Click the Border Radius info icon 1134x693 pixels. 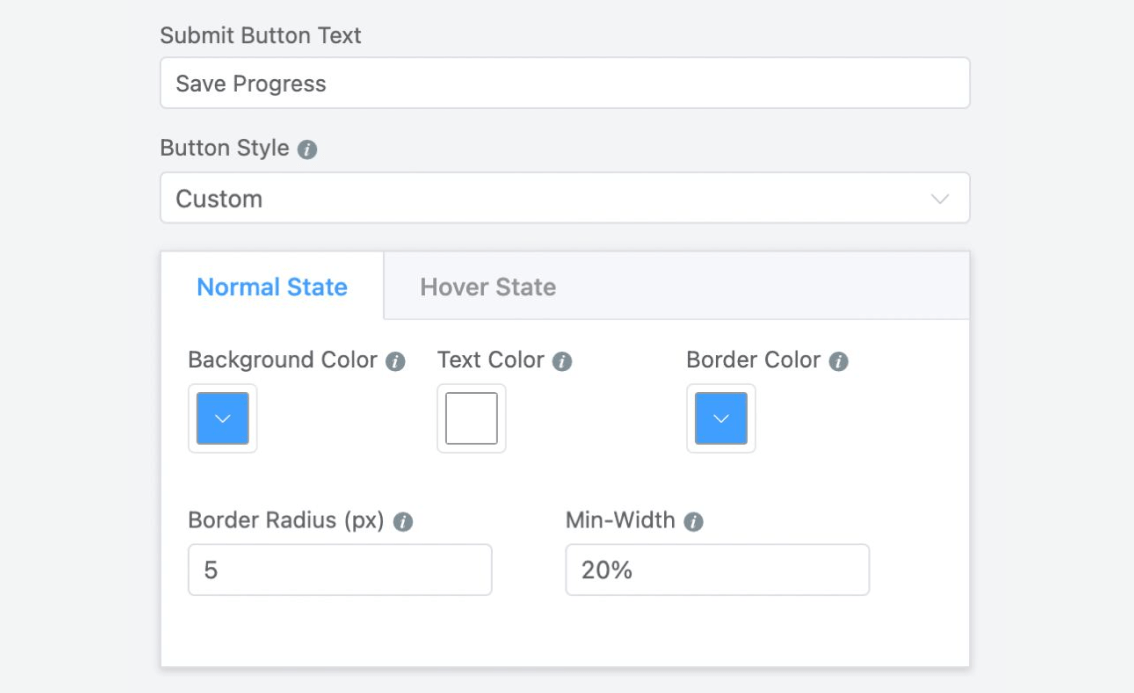coord(403,522)
